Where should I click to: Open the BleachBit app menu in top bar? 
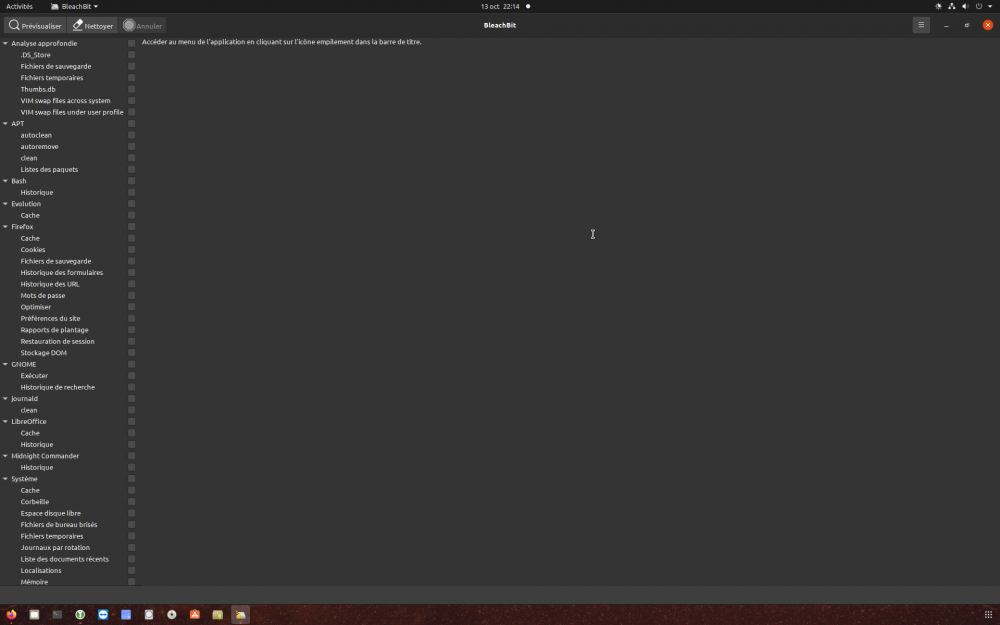(75, 6)
